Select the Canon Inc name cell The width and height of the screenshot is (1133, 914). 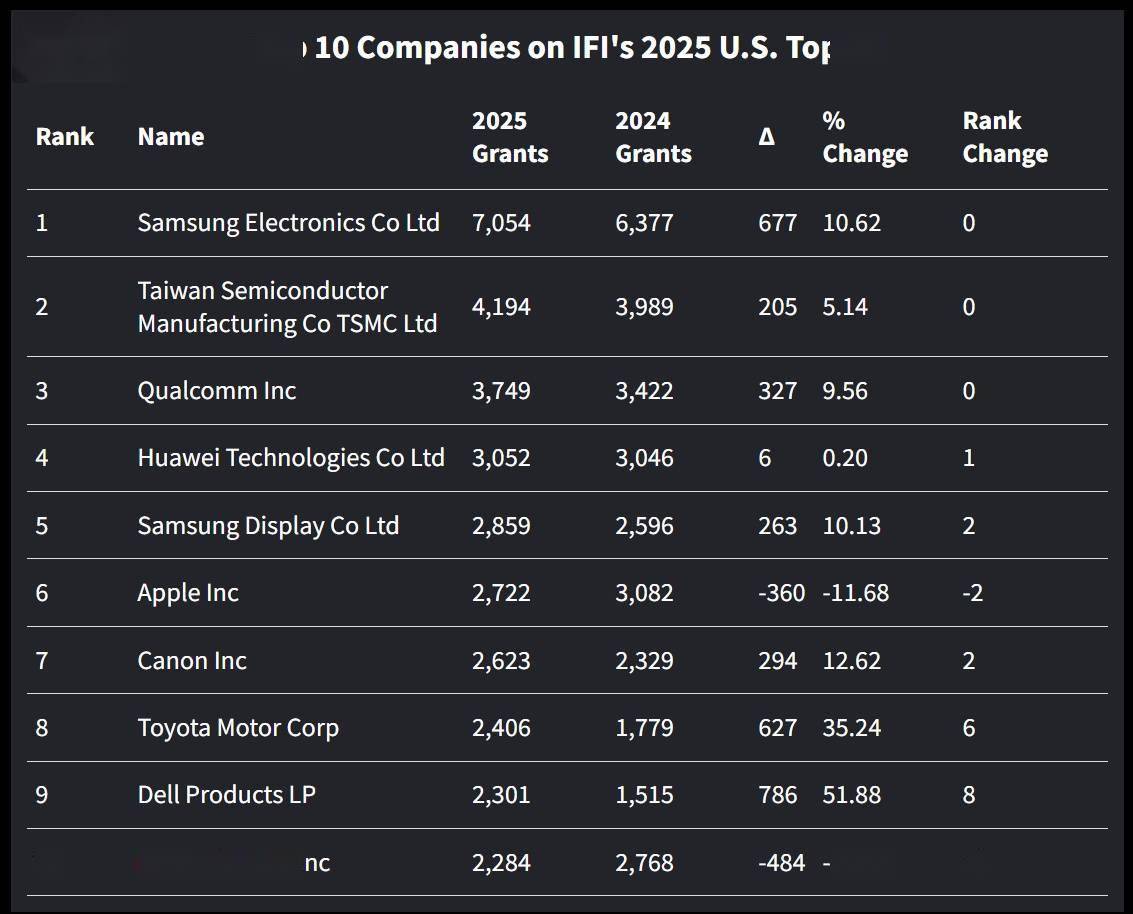point(192,661)
